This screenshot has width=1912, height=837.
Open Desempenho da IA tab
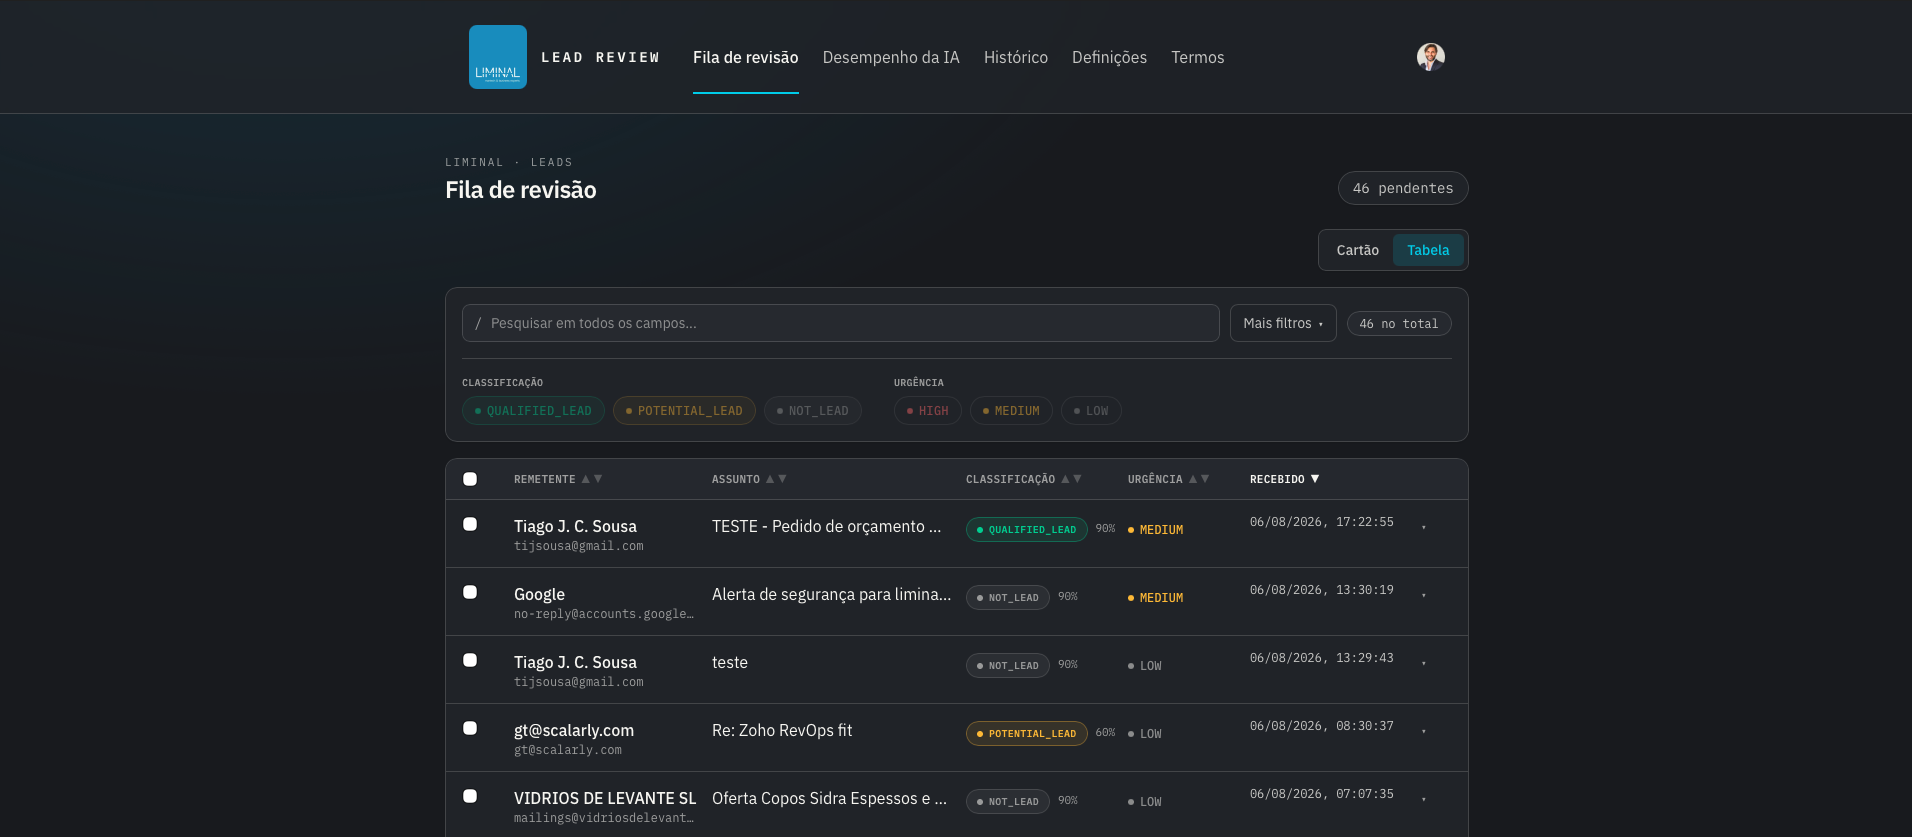891,58
